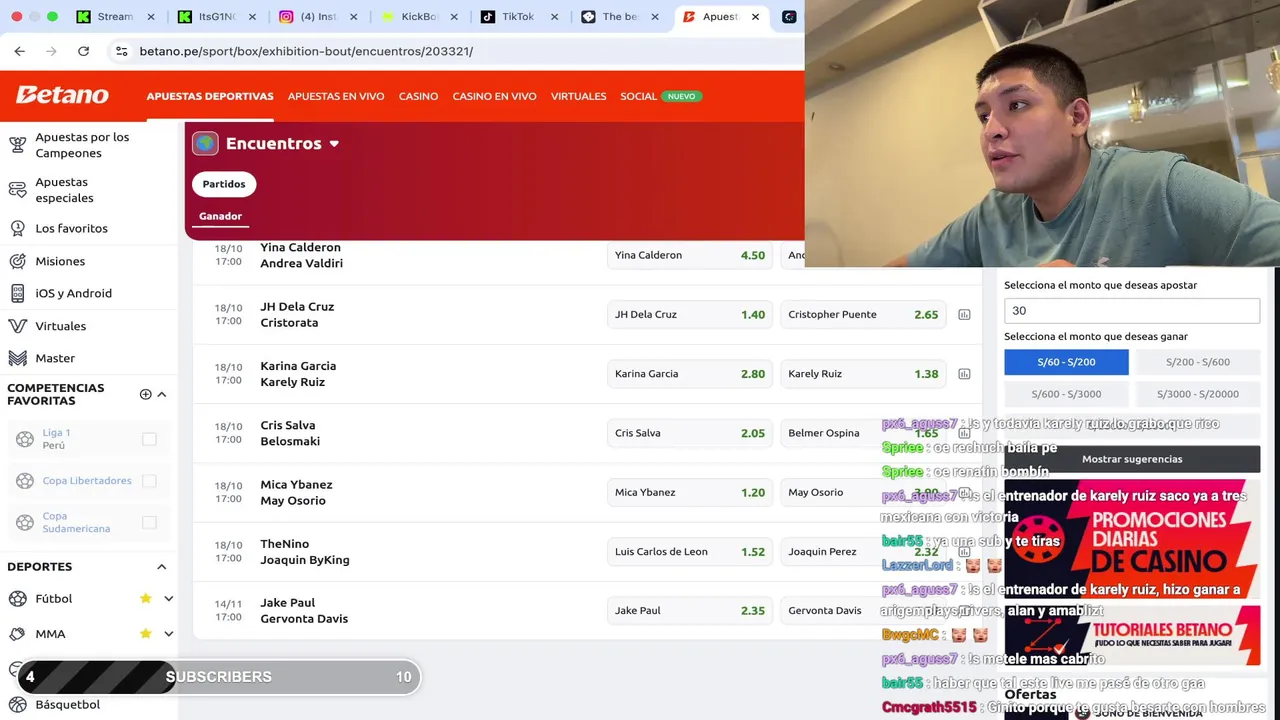Reload the page
Viewport: 1280px width, 720px height.
pos(83,51)
